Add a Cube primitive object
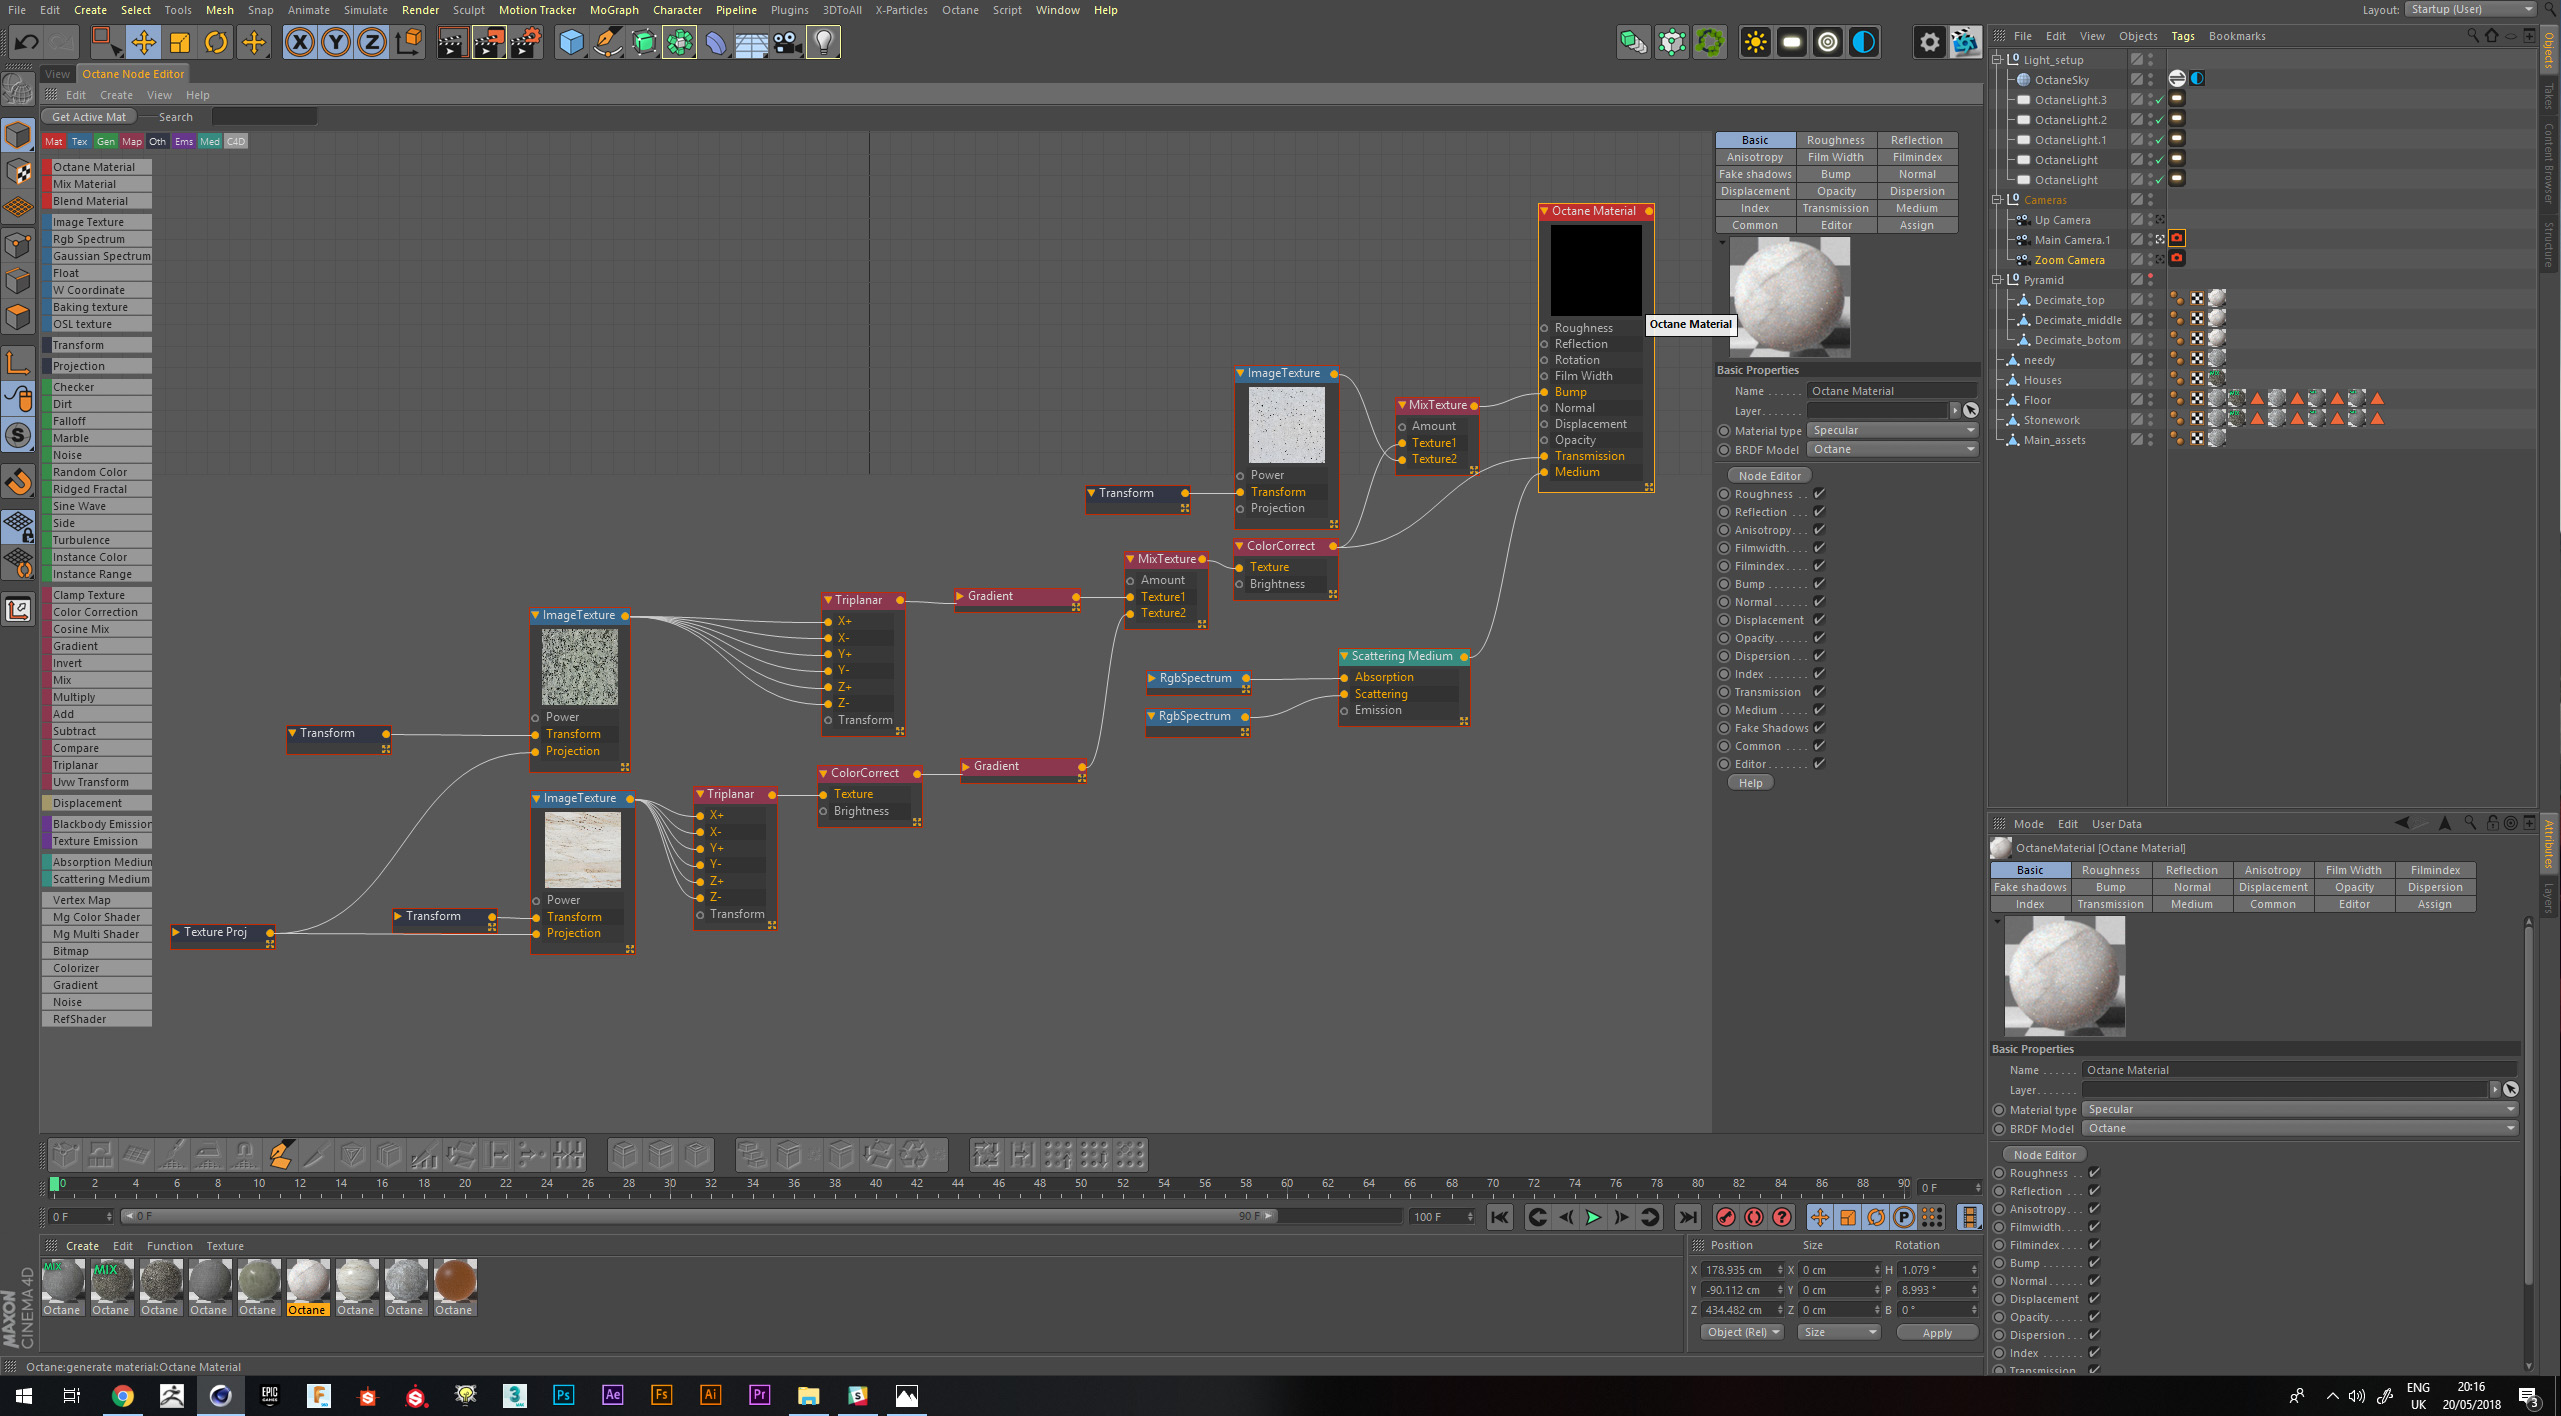 (571, 42)
